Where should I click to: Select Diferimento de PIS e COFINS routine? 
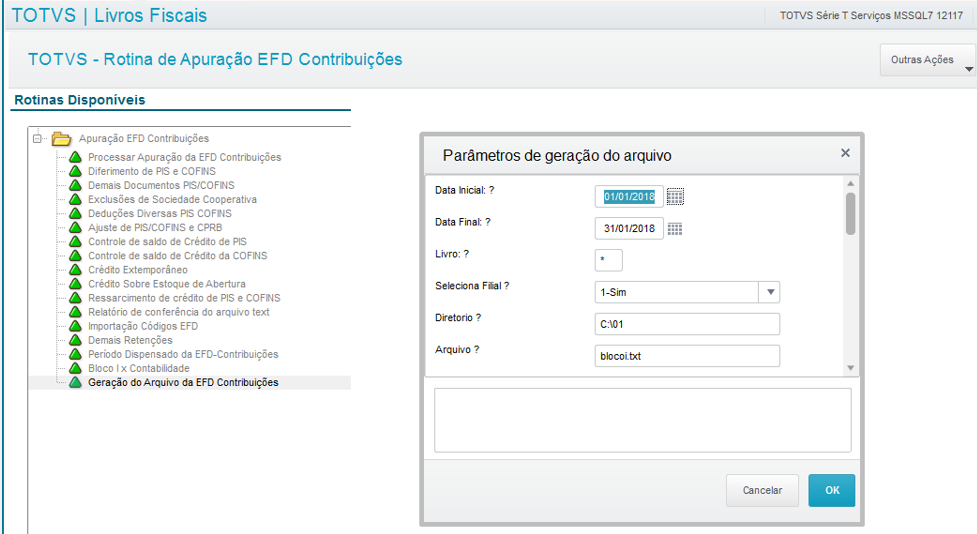(152, 171)
